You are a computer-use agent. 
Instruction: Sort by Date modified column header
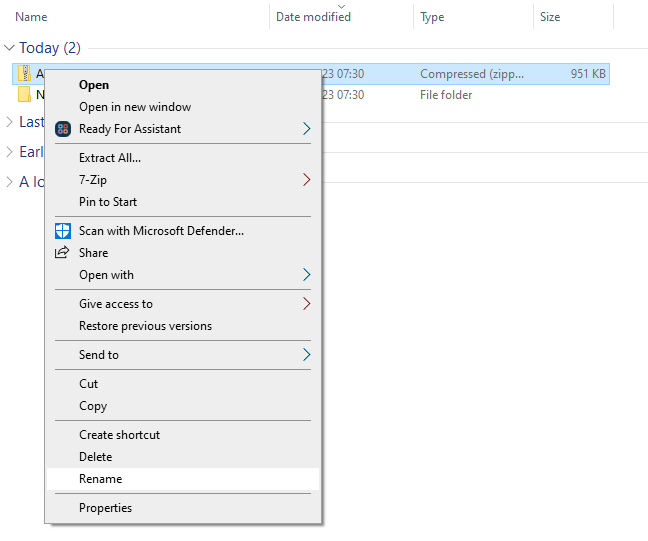[313, 17]
